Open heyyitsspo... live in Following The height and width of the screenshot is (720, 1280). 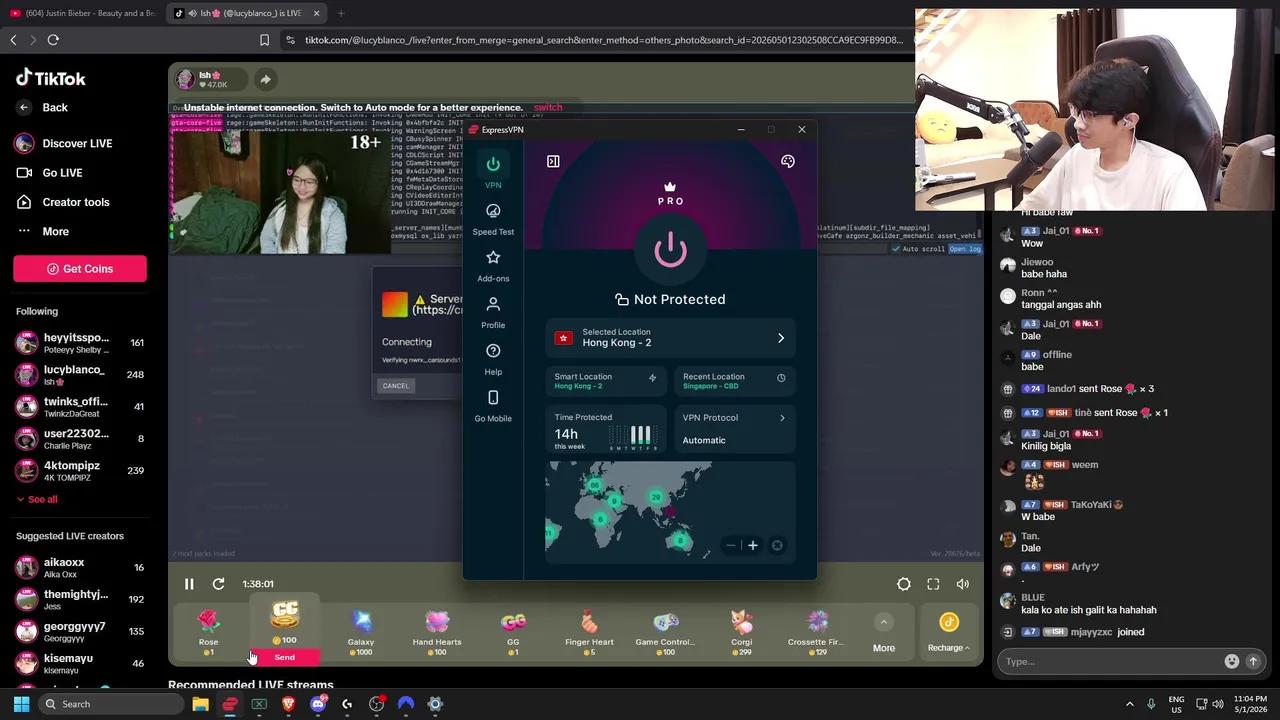80,343
